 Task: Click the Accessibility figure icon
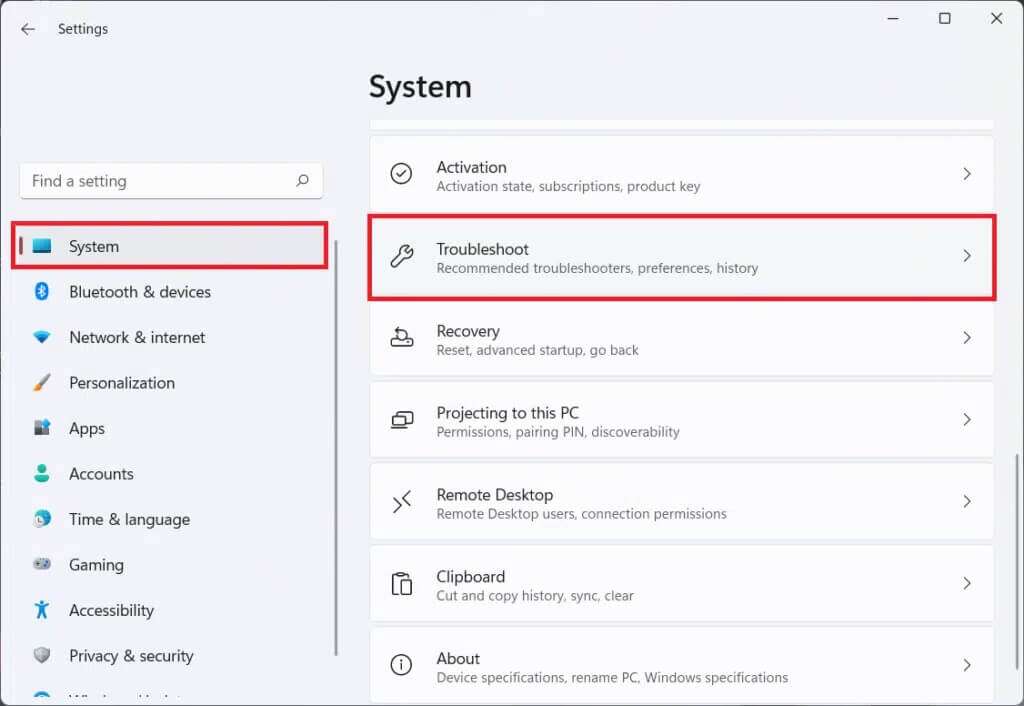point(42,610)
